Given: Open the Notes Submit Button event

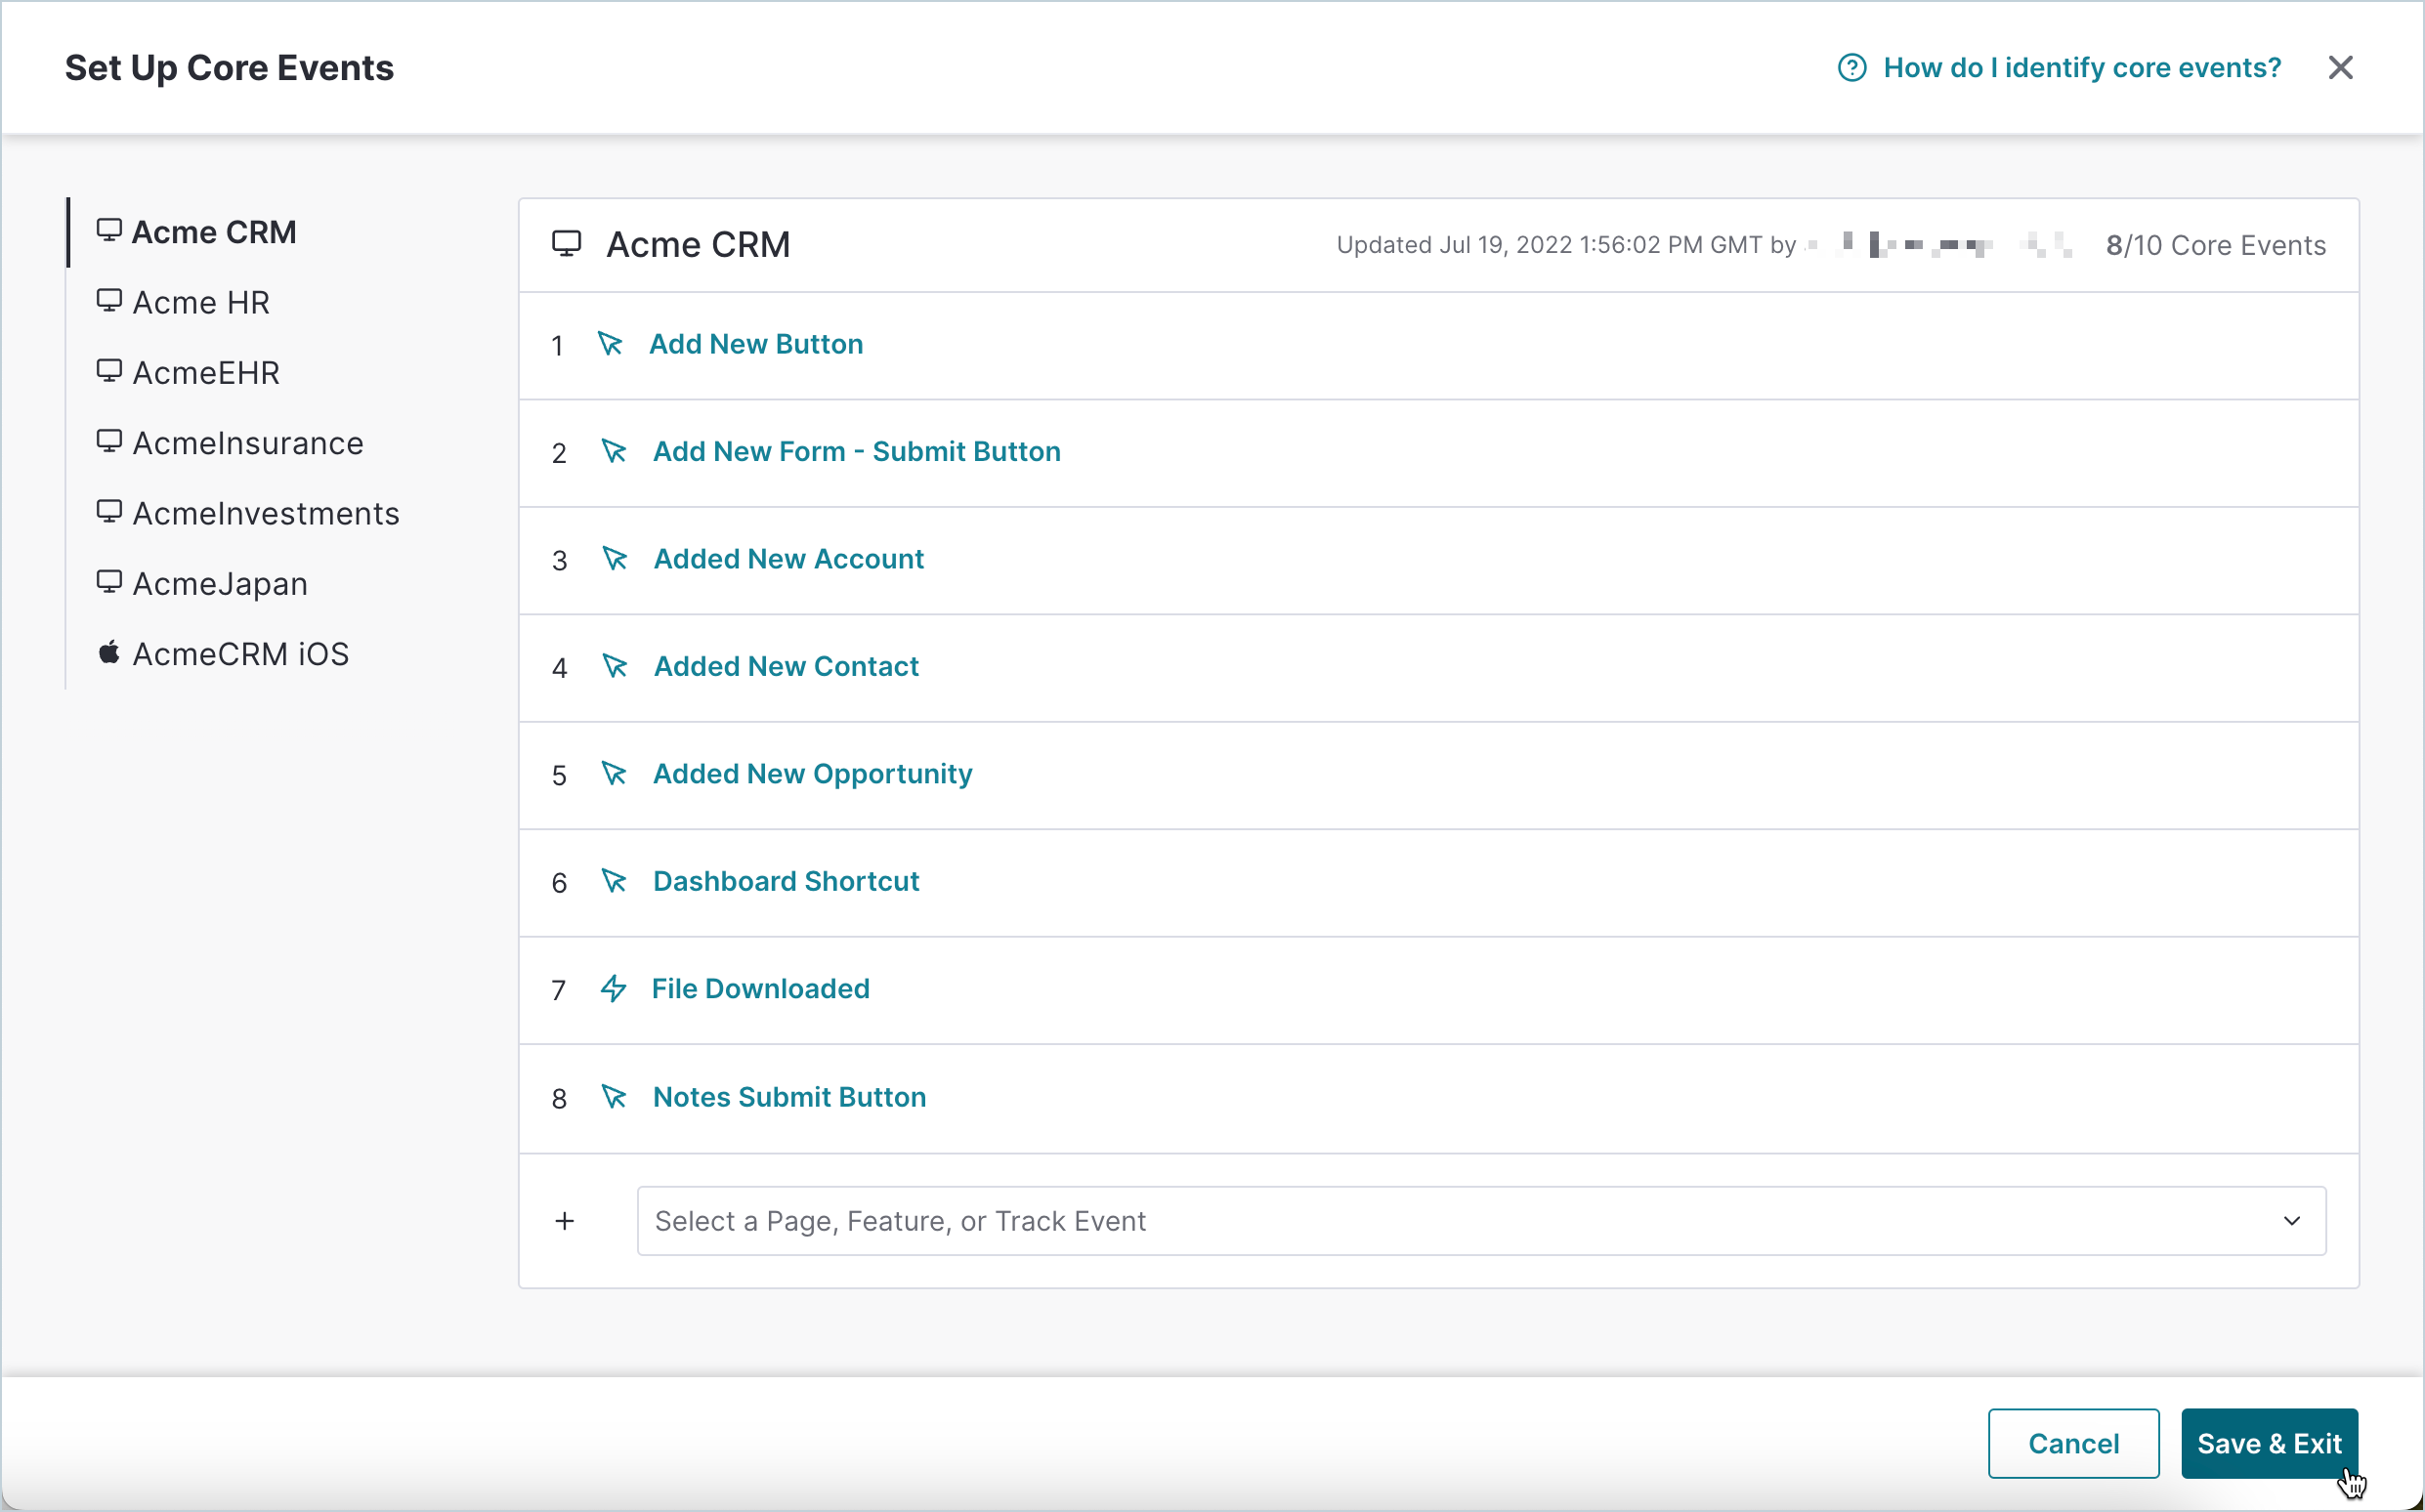Looking at the screenshot, I should (790, 1097).
